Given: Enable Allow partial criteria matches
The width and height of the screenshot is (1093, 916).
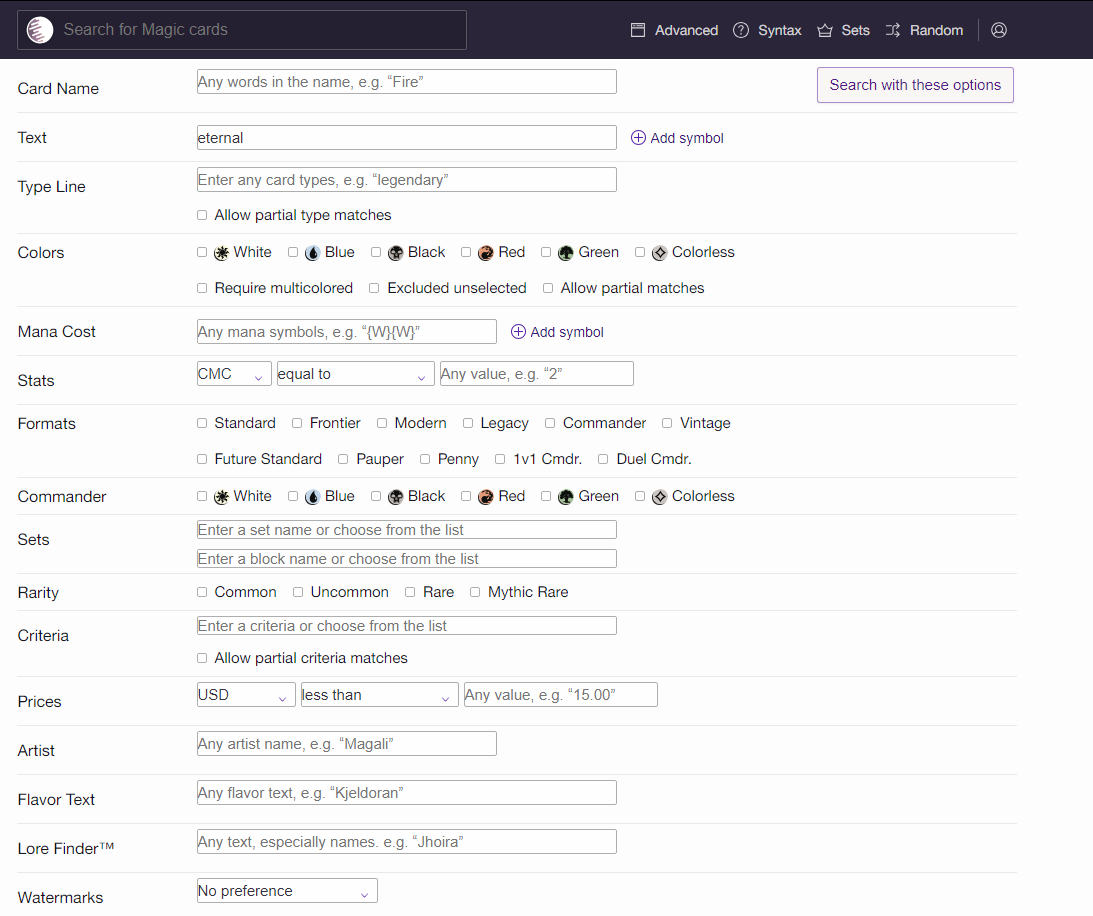Looking at the screenshot, I should point(202,658).
